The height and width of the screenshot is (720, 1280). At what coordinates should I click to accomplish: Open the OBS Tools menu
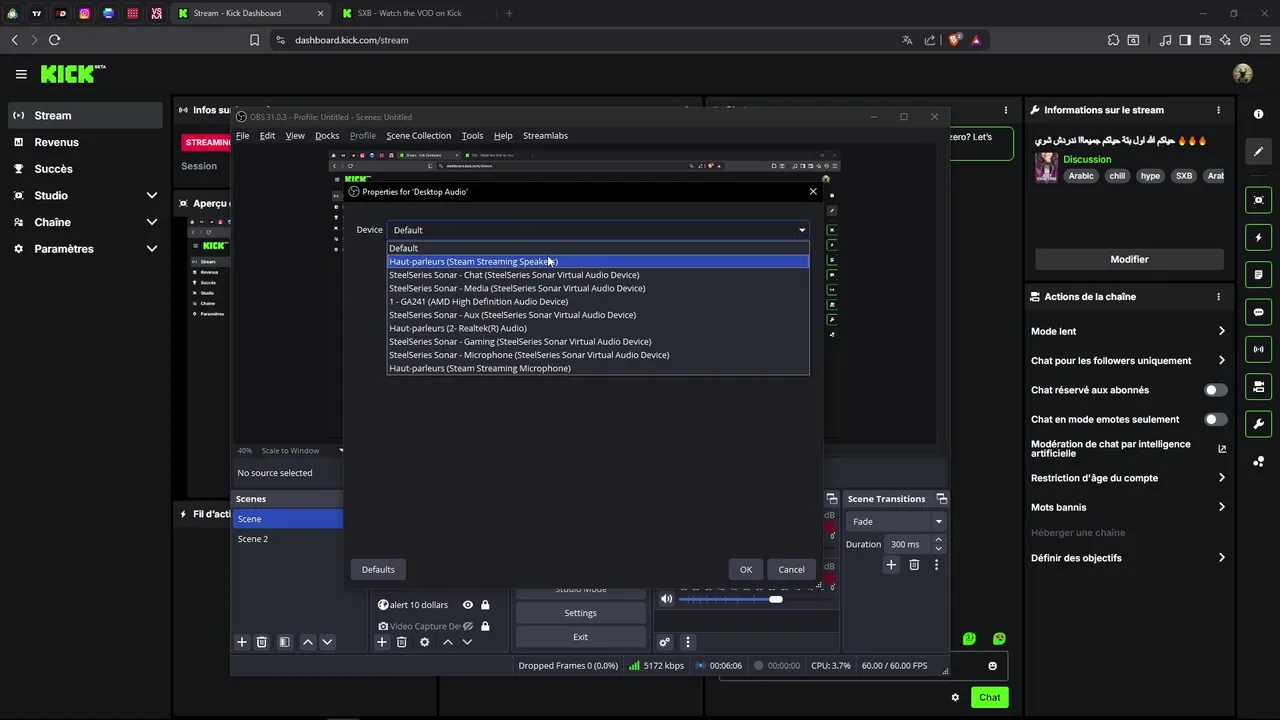click(x=472, y=136)
